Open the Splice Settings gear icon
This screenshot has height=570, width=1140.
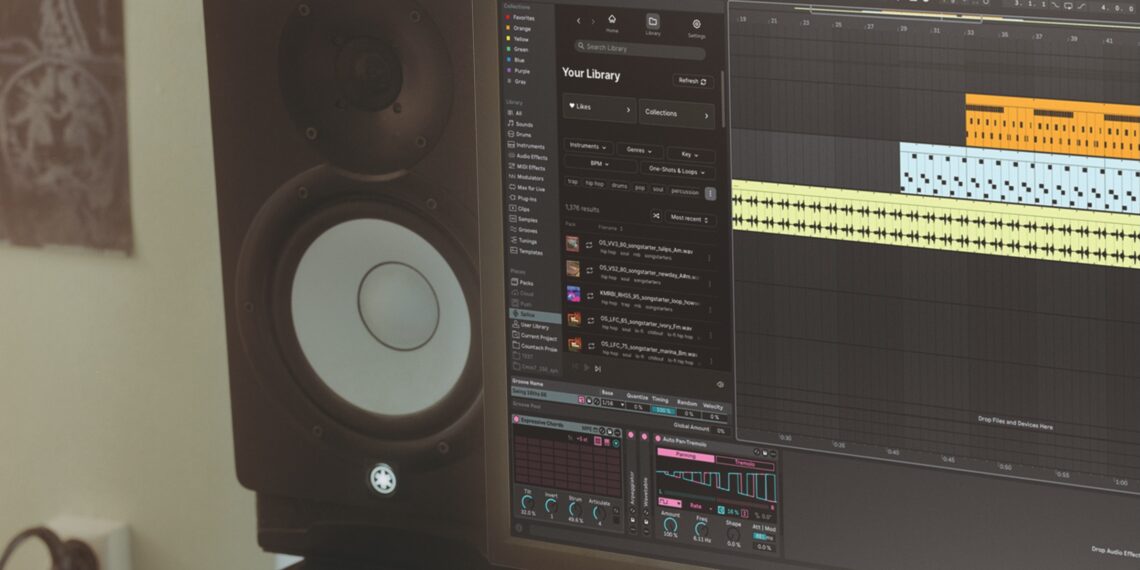pos(697,24)
